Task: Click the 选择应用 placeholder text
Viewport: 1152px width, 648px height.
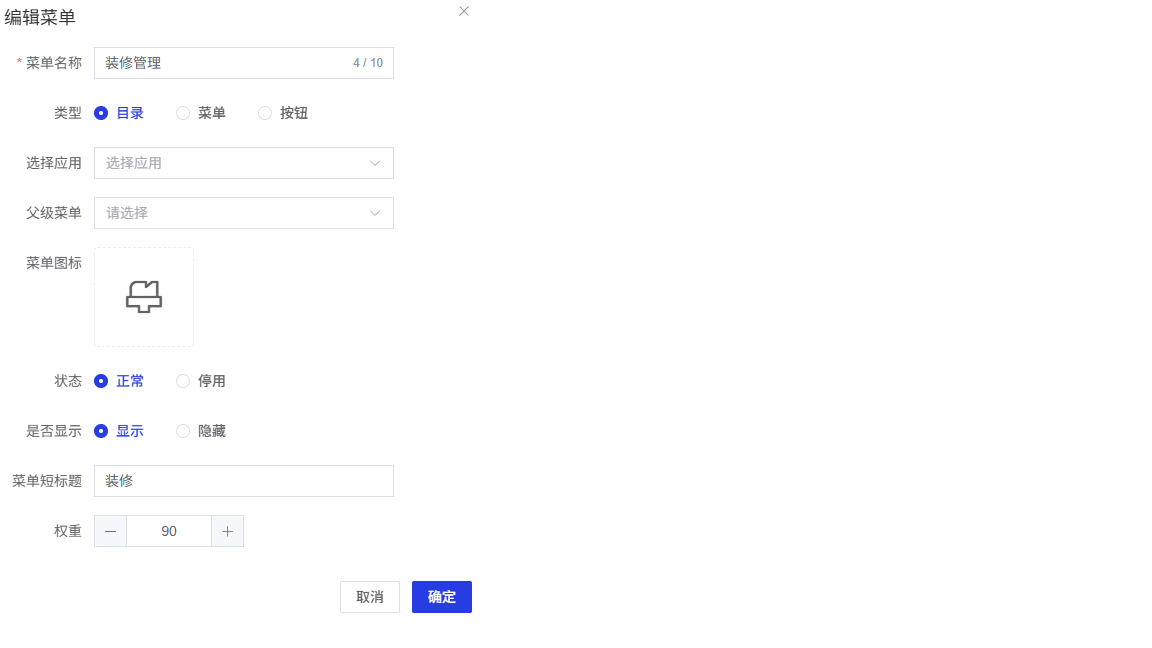Action: click(134, 163)
